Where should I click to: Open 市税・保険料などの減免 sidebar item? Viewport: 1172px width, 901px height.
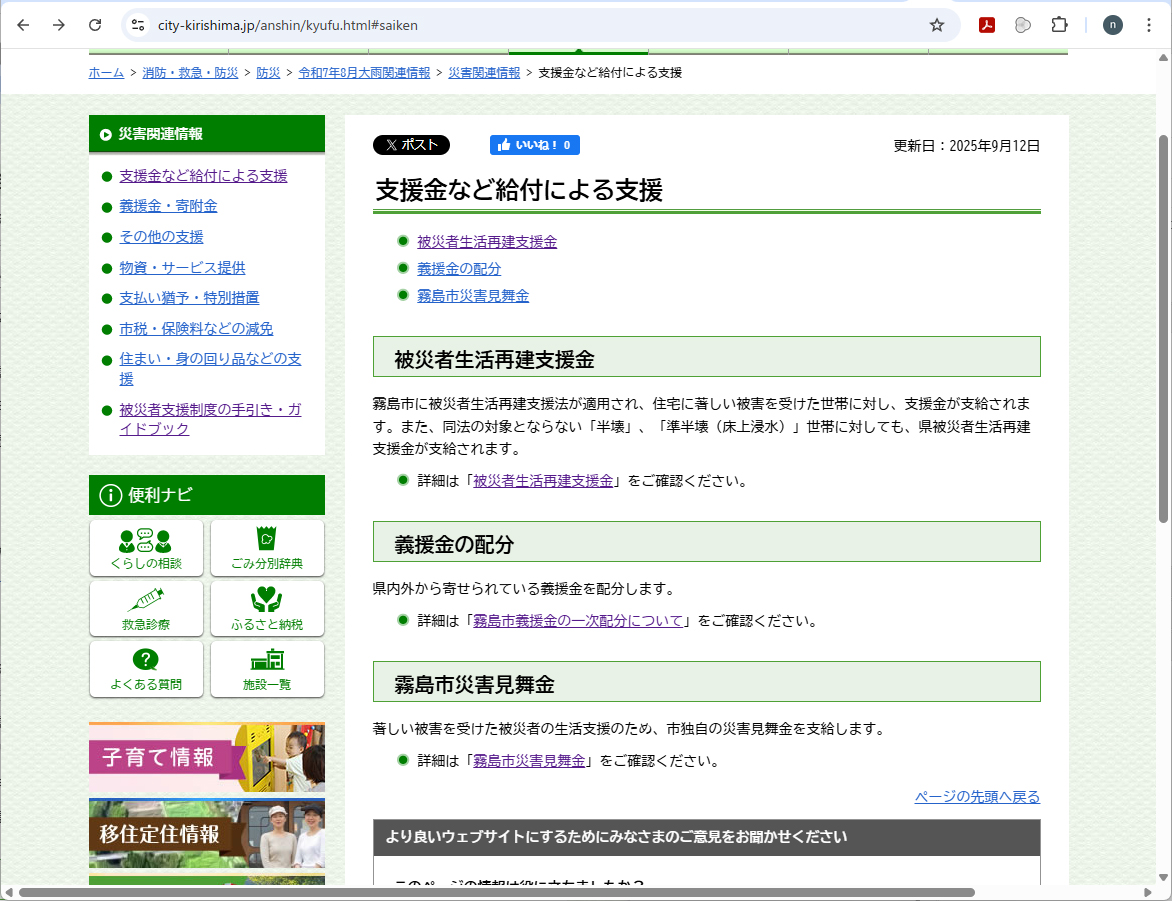click(x=196, y=328)
